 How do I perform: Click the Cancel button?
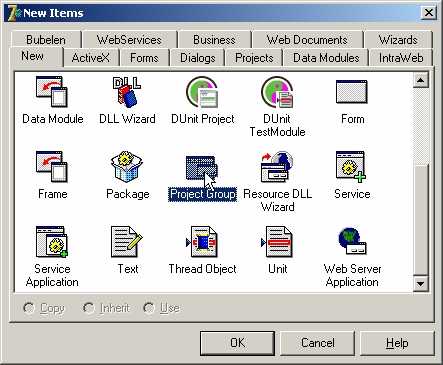click(317, 343)
